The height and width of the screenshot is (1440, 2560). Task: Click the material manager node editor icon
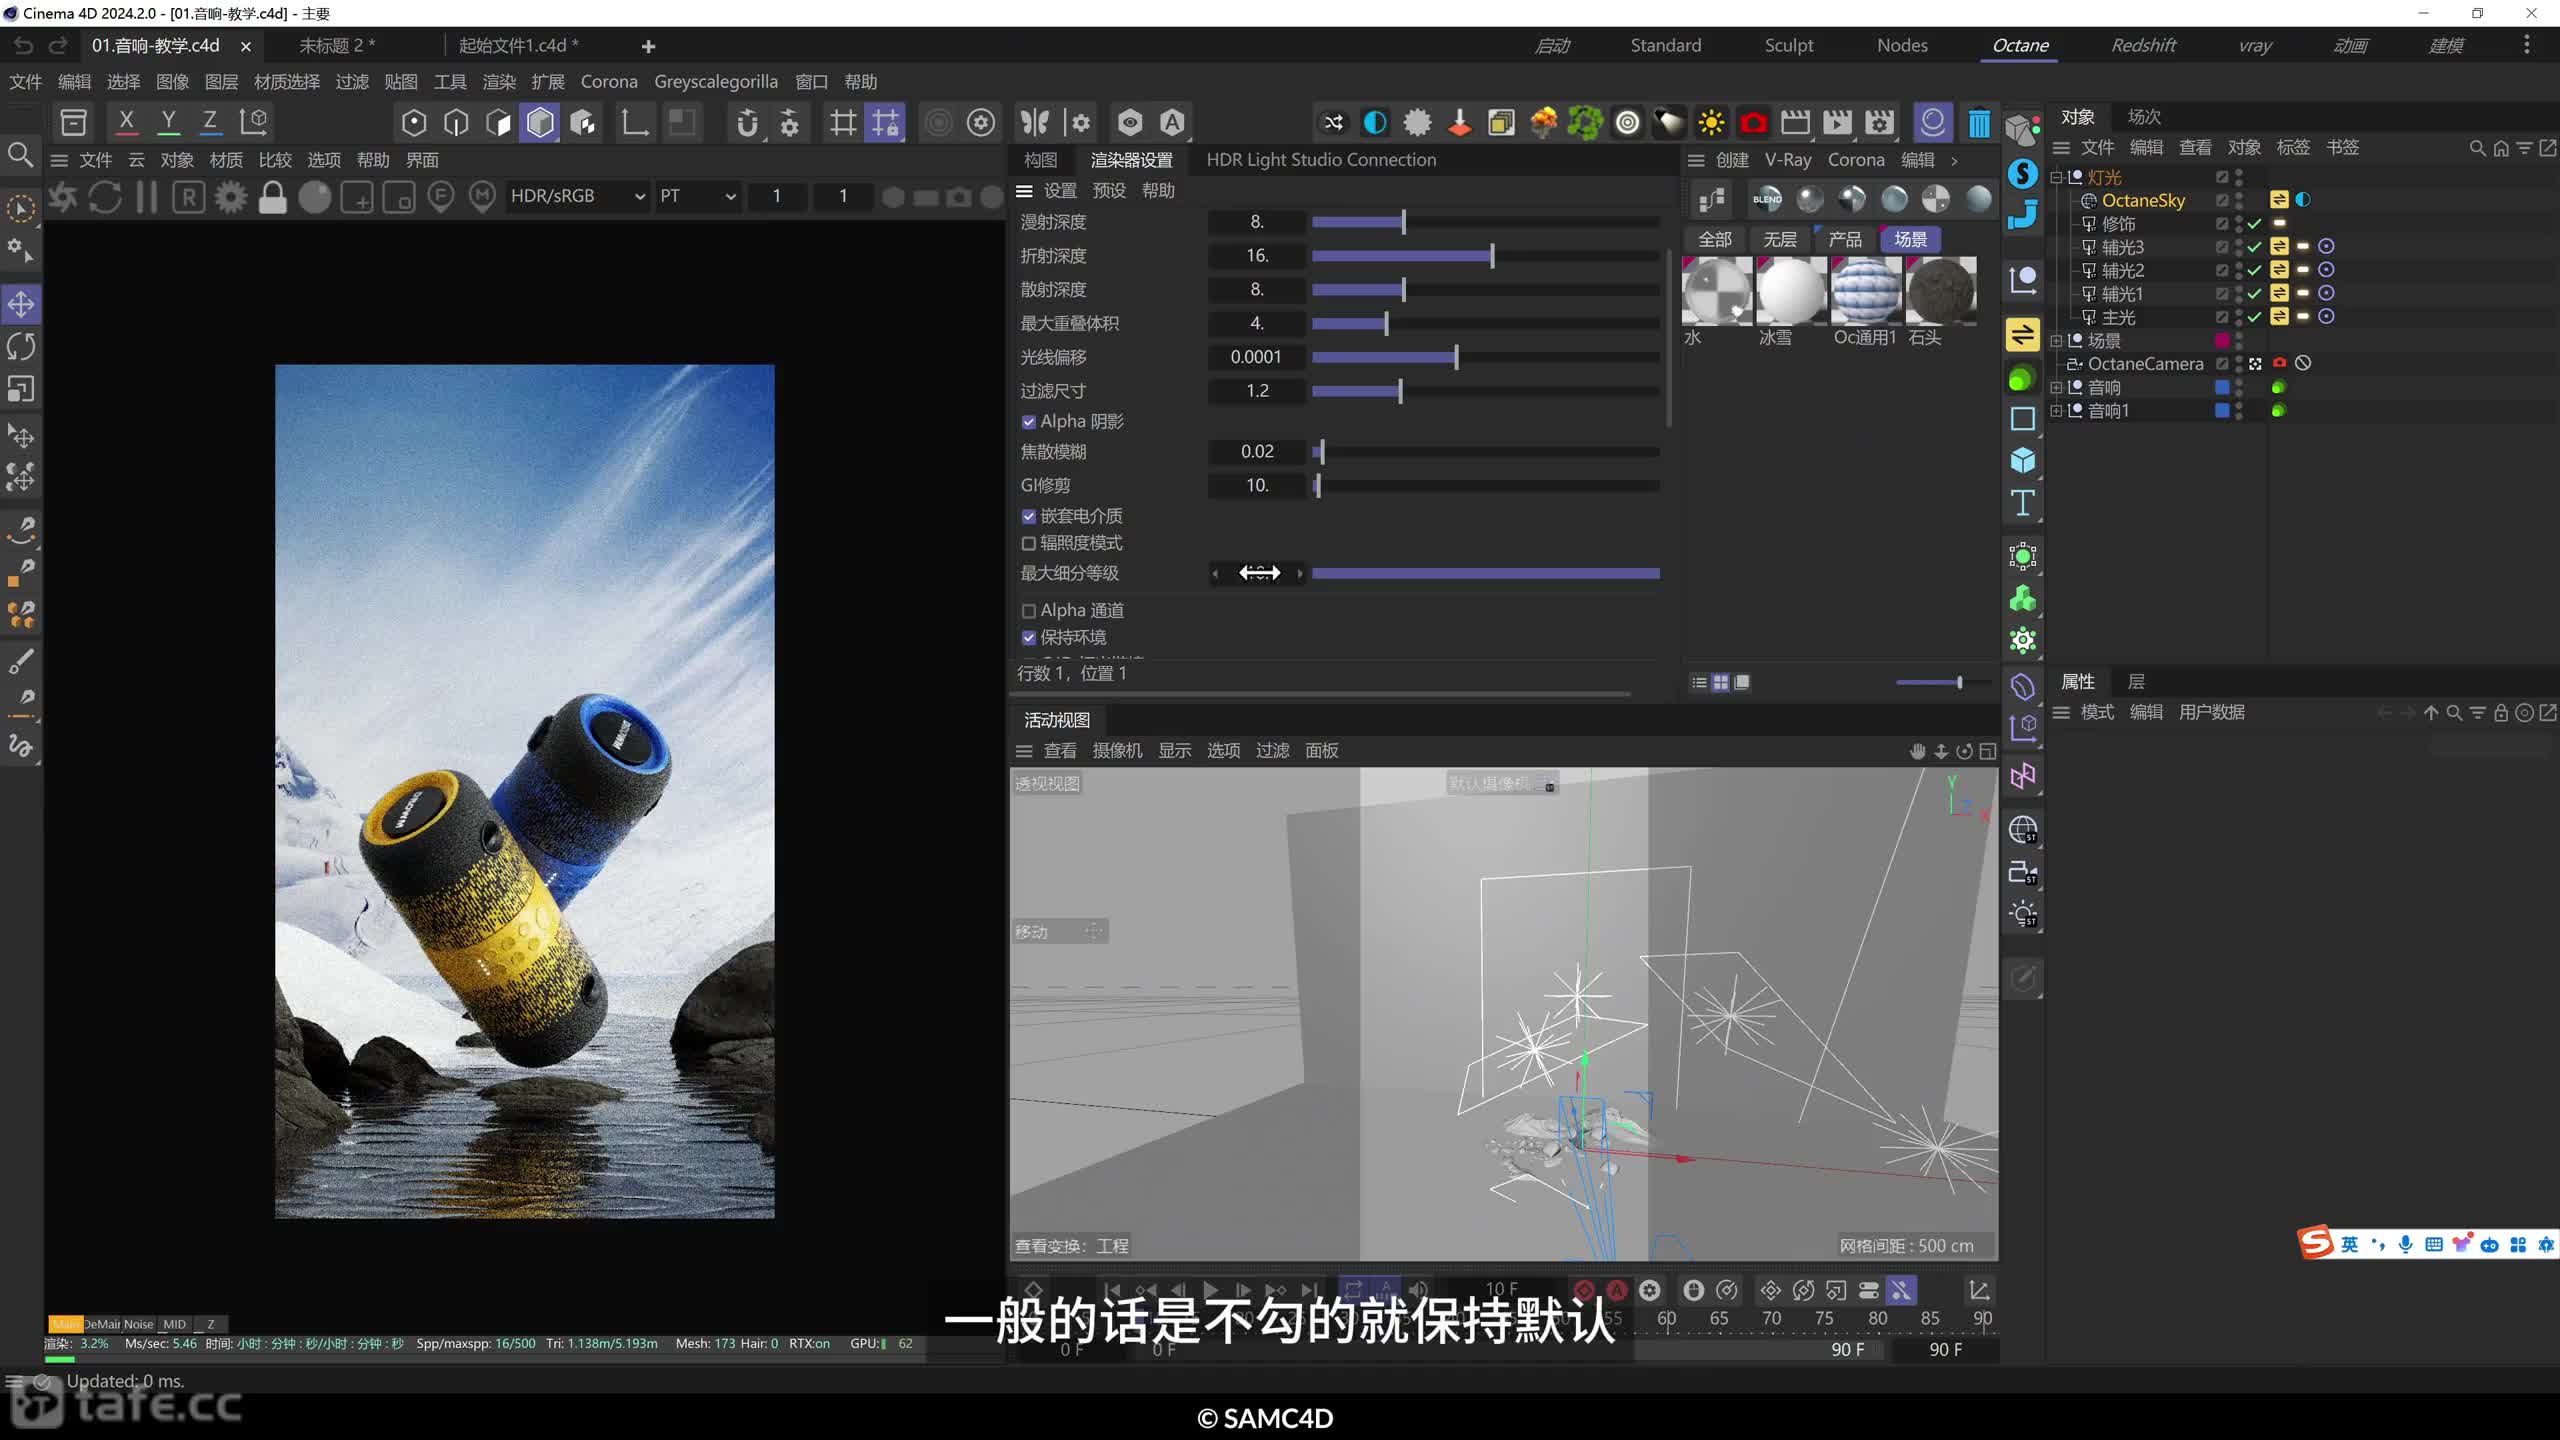coord(1711,199)
